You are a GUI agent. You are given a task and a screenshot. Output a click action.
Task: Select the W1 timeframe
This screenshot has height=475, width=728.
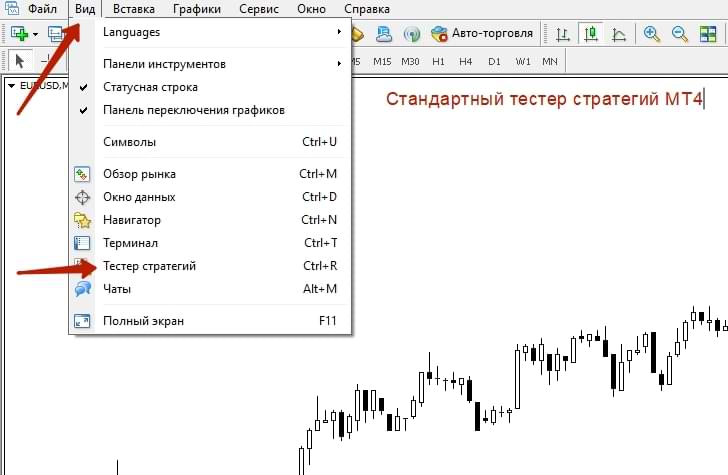click(523, 61)
